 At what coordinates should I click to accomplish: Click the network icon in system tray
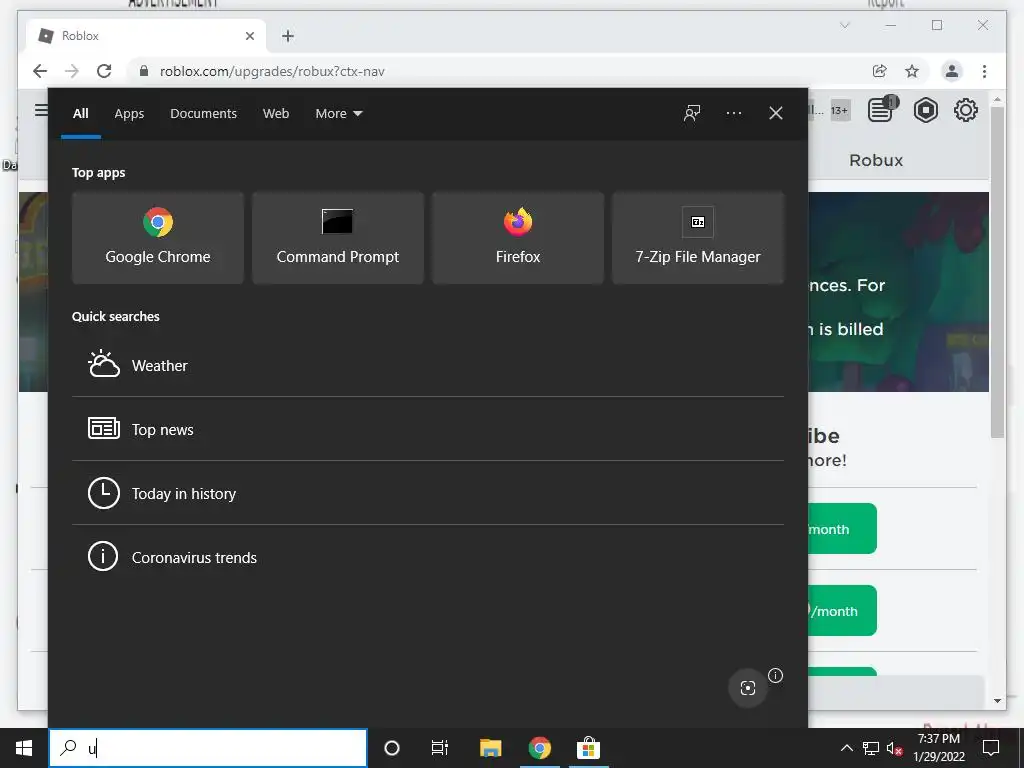tap(871, 748)
